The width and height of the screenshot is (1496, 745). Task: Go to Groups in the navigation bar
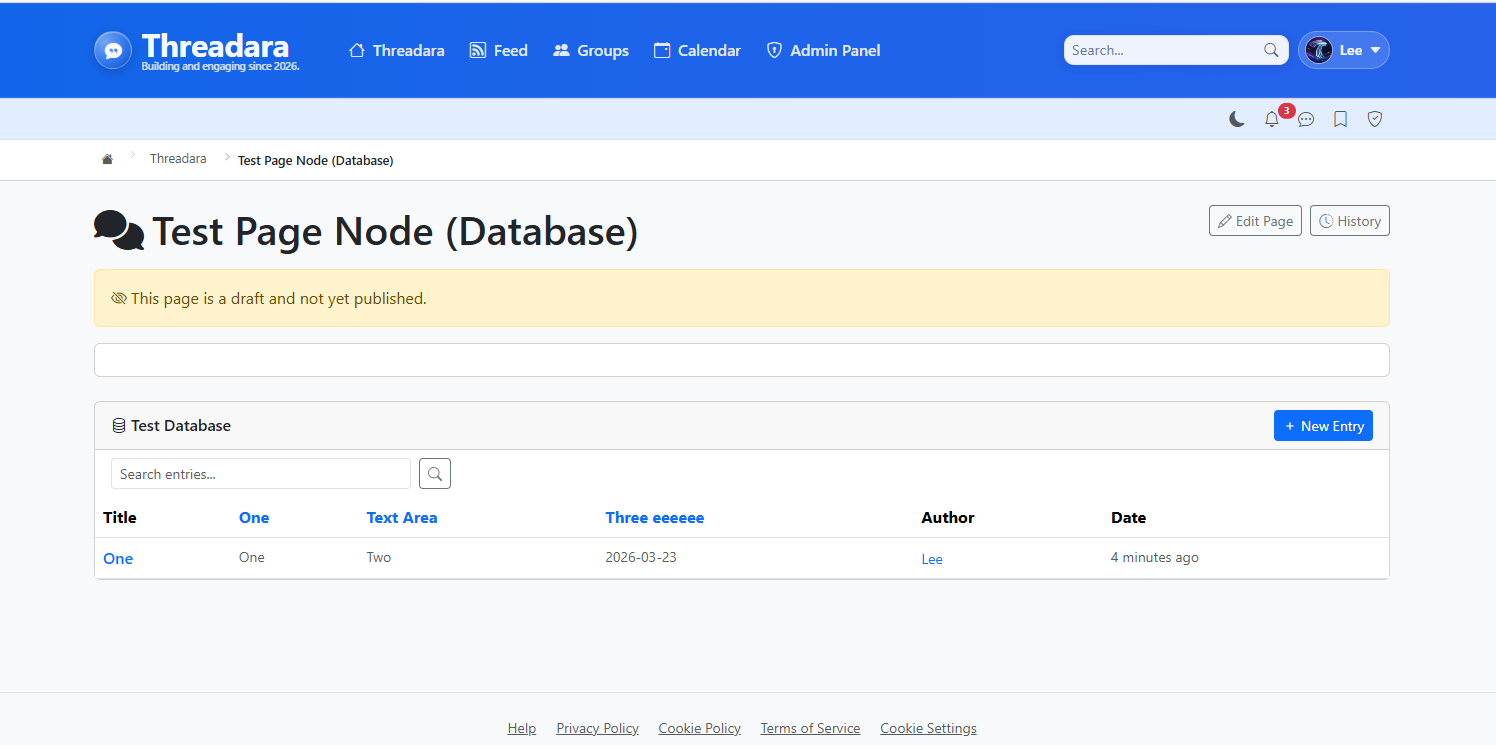[591, 50]
